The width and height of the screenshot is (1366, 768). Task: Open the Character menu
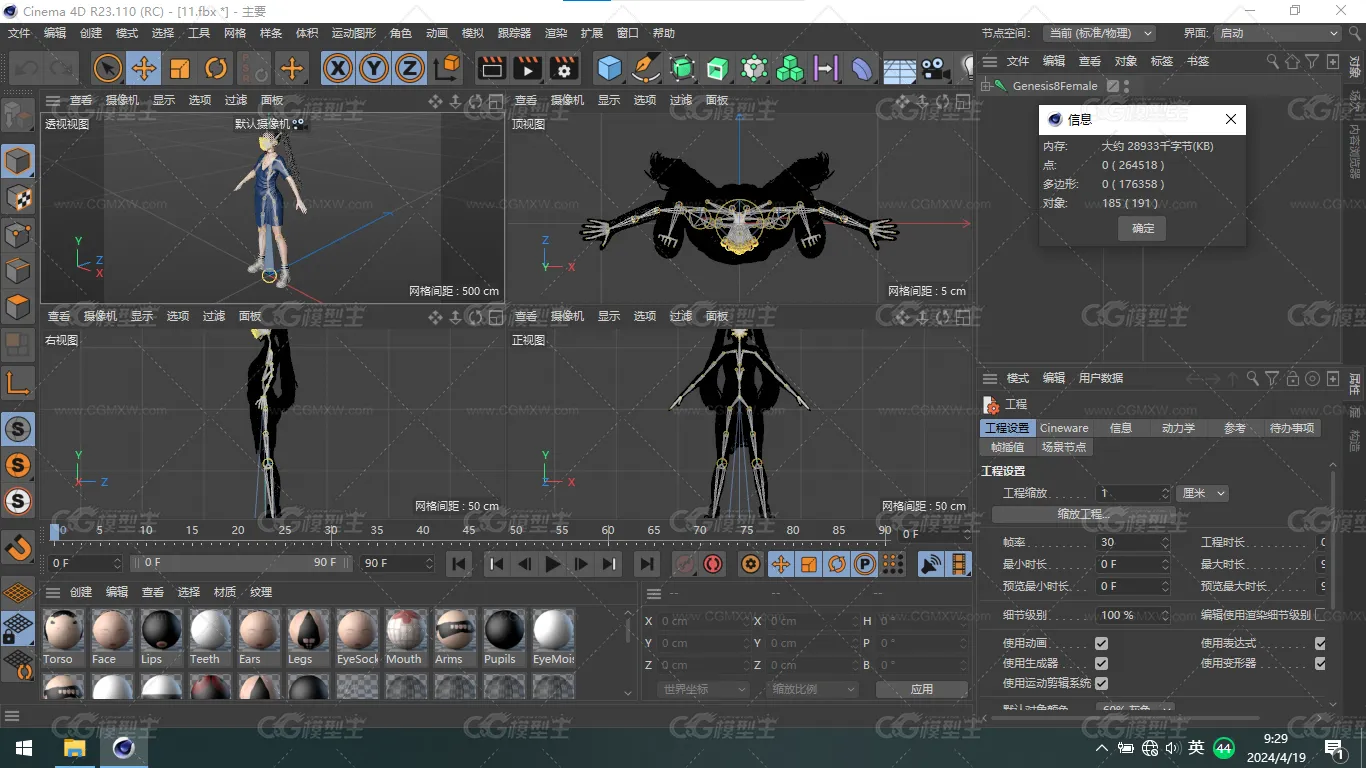(401, 33)
